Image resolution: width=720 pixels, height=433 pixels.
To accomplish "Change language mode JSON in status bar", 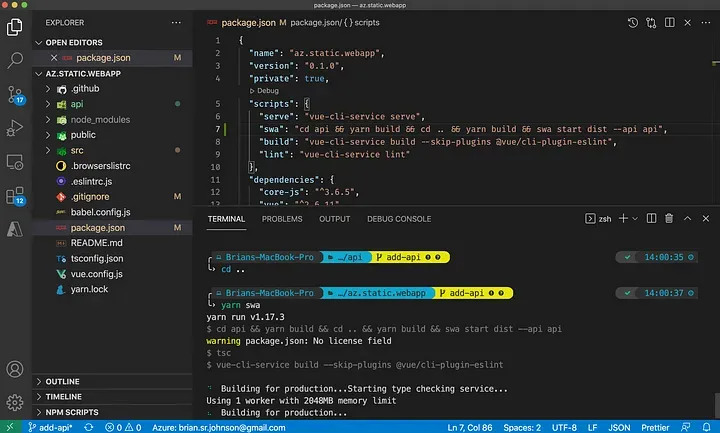I will click(x=619, y=427).
